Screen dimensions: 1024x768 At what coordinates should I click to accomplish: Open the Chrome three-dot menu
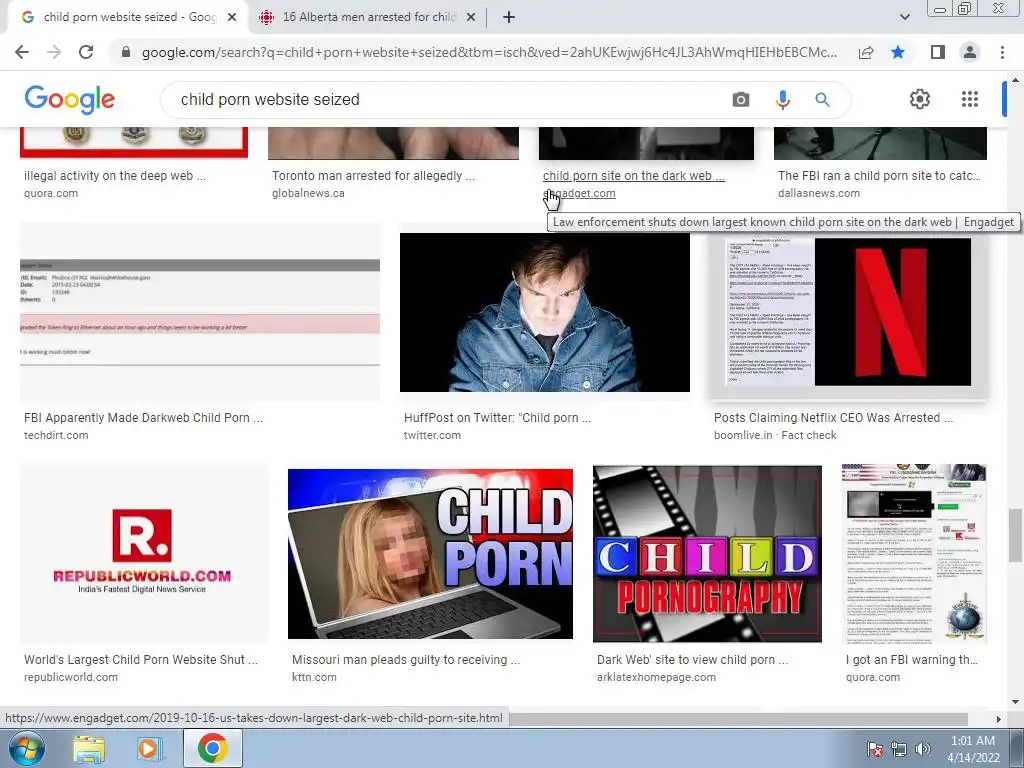[1002, 52]
